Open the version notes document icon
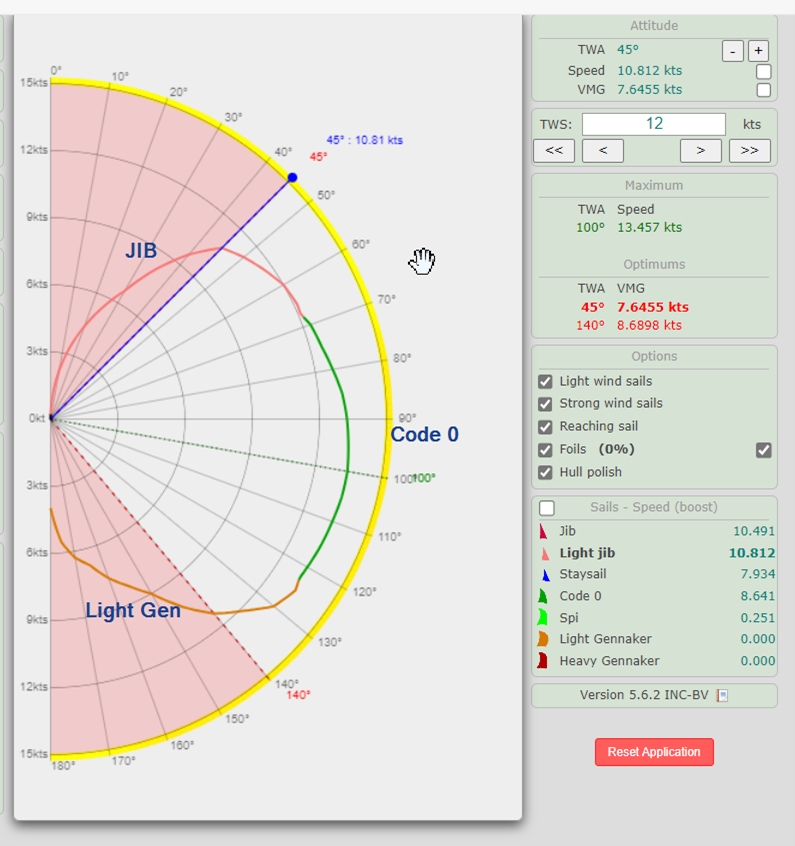This screenshot has height=846, width=795. coord(722,696)
